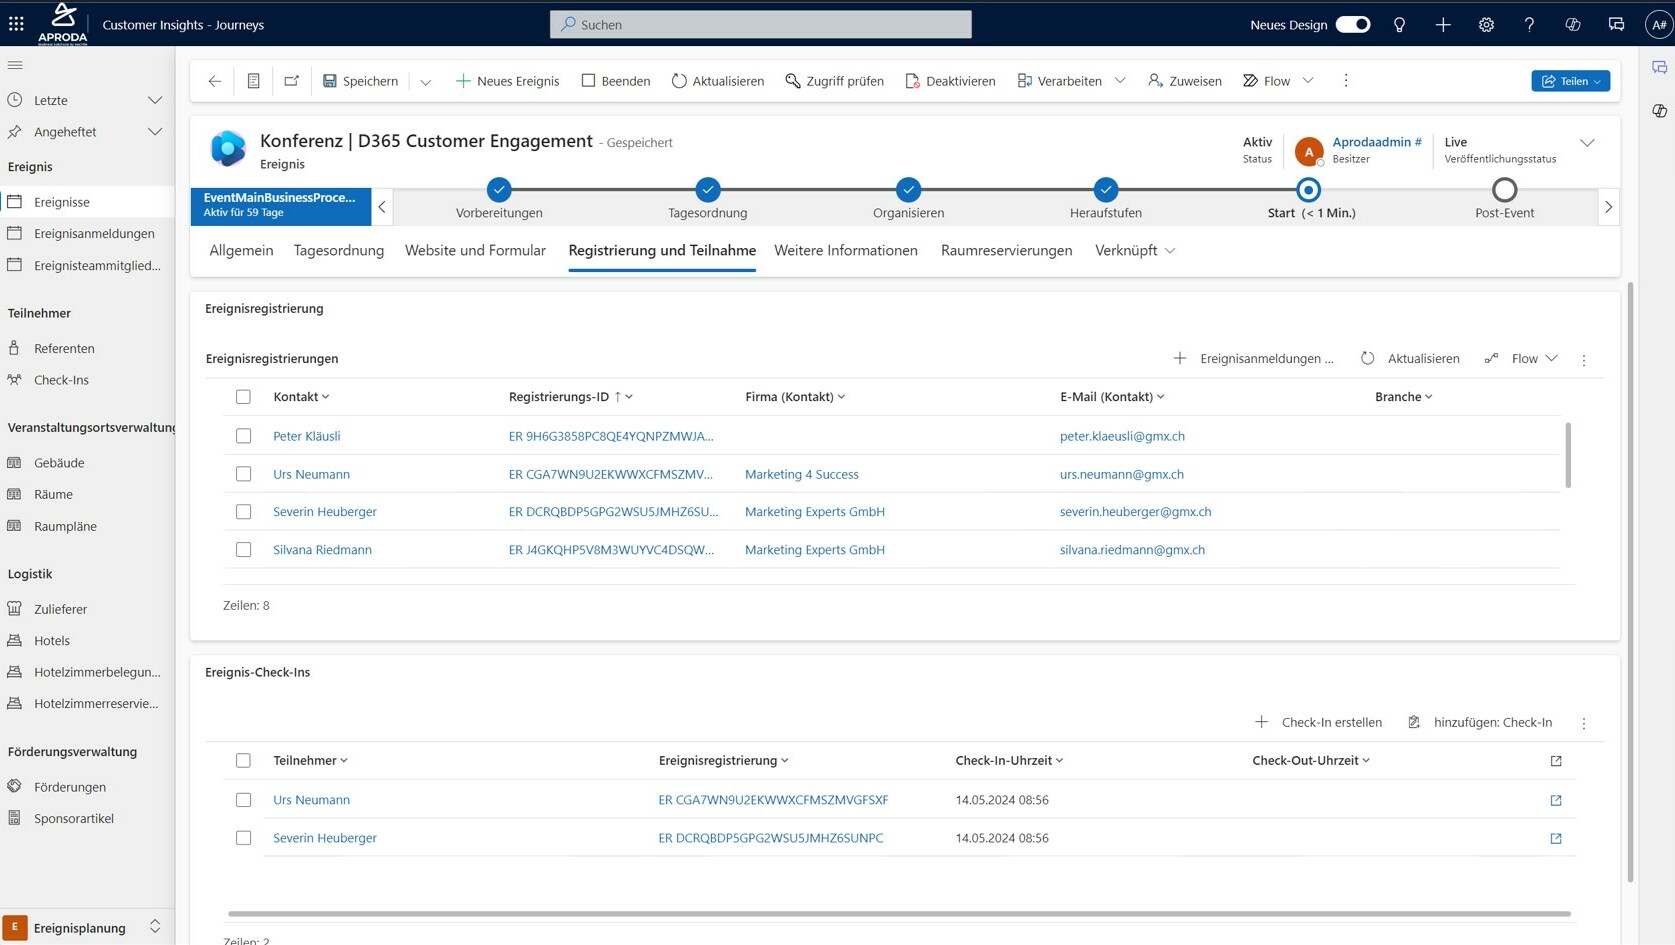The image size is (1675, 945).
Task: Select all rows in the Ereignis-Check-Ins grid
Action: point(243,760)
